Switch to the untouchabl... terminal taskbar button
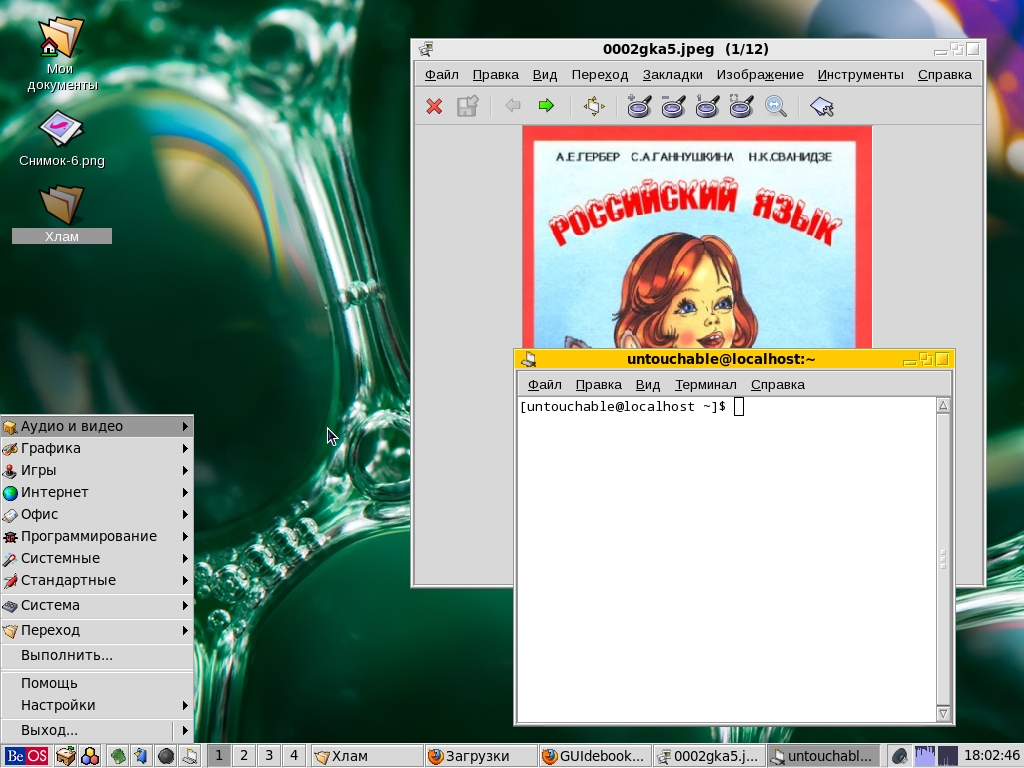The width and height of the screenshot is (1024, 768). pos(824,756)
